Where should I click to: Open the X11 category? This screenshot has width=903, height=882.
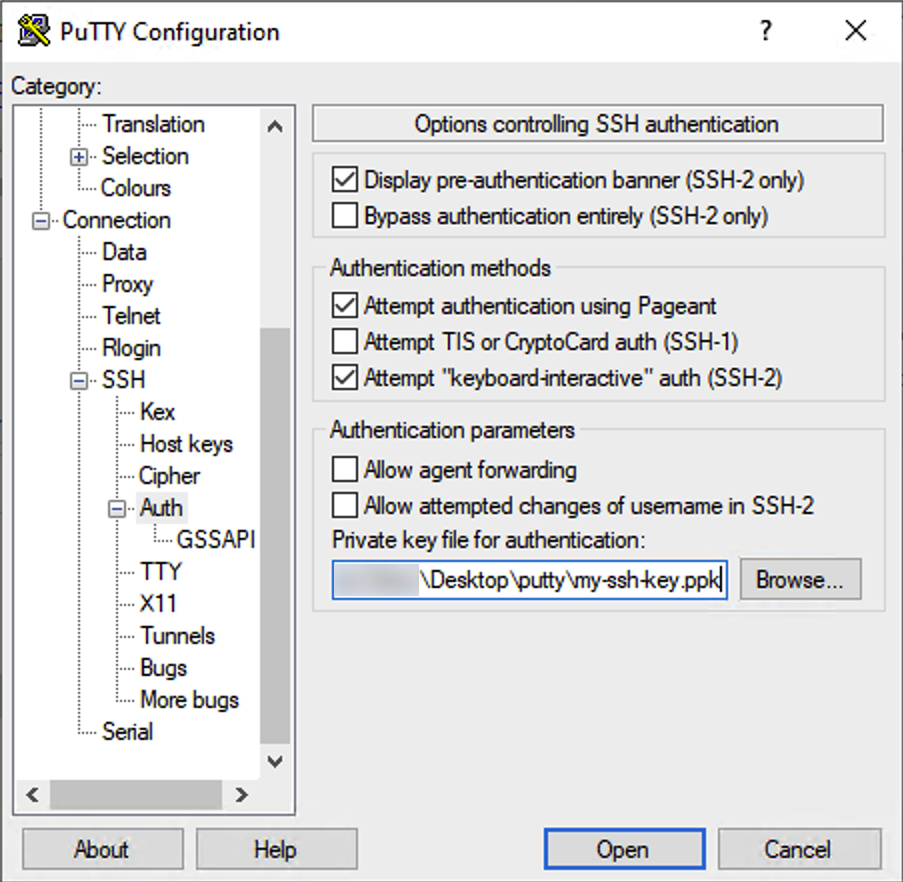click(158, 603)
